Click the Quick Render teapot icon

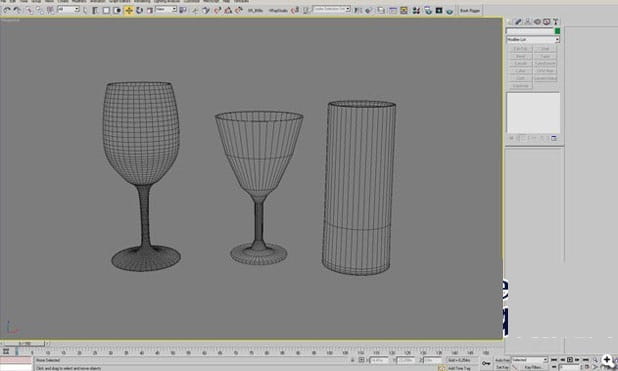449,11
